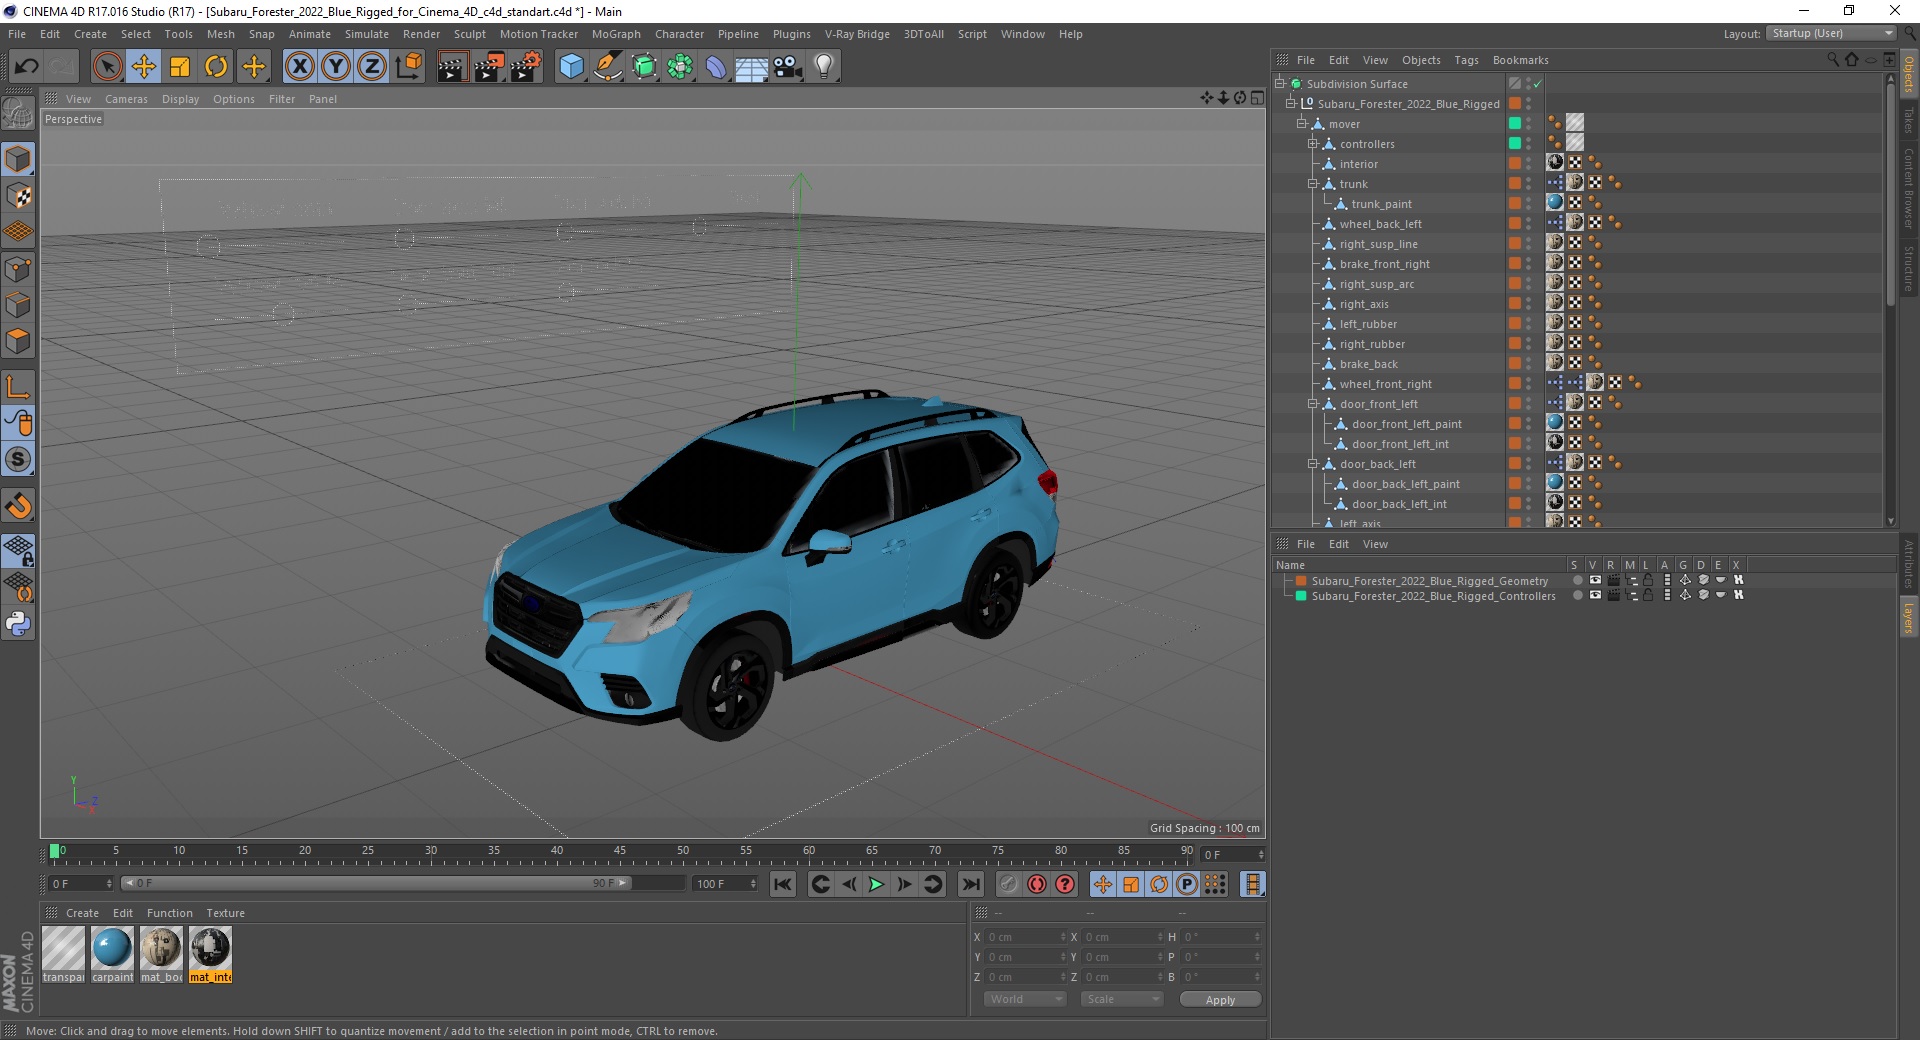Open material manager Create menu
1920x1040 pixels.
coord(82,913)
